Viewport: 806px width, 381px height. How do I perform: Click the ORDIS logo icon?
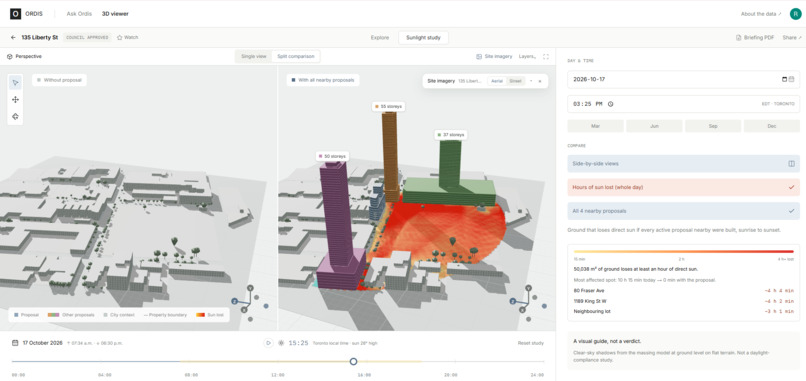(15, 14)
